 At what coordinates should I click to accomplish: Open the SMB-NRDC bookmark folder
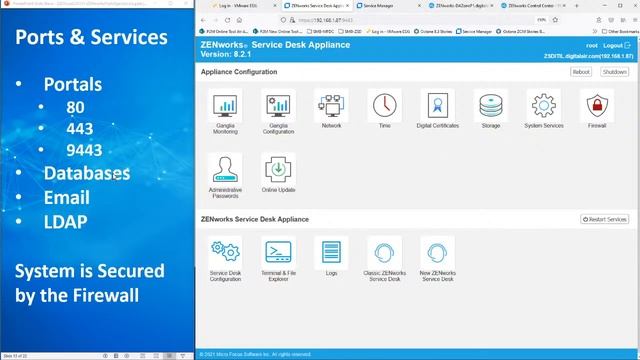[x=320, y=31]
